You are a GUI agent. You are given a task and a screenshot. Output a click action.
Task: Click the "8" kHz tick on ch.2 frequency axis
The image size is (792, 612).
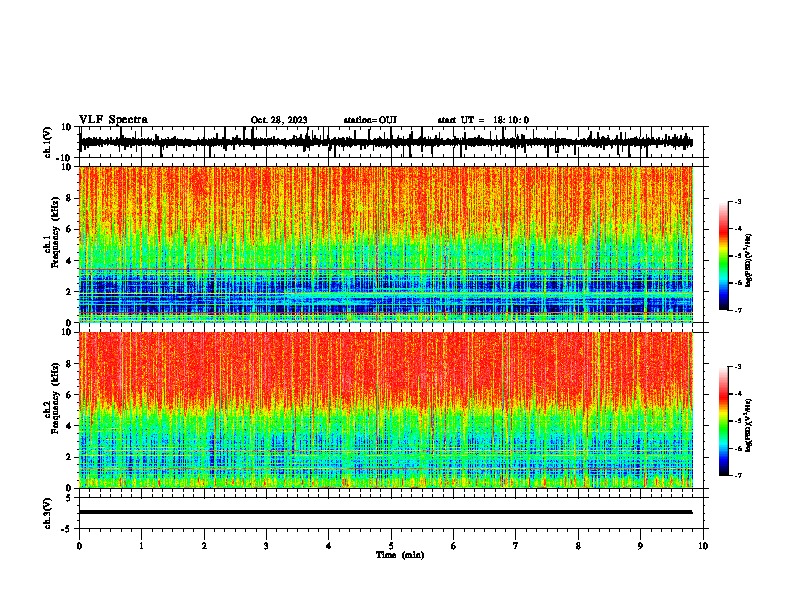tap(69, 364)
